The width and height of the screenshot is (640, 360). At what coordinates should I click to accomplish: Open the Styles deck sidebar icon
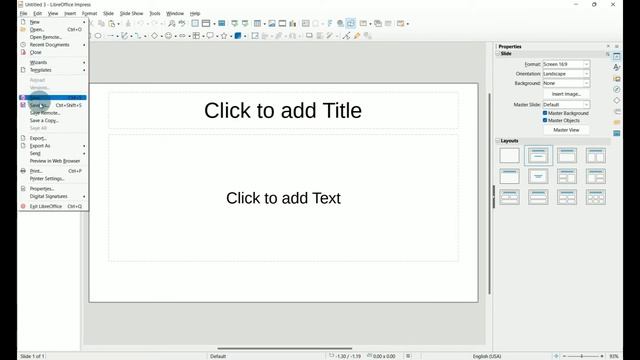(617, 67)
